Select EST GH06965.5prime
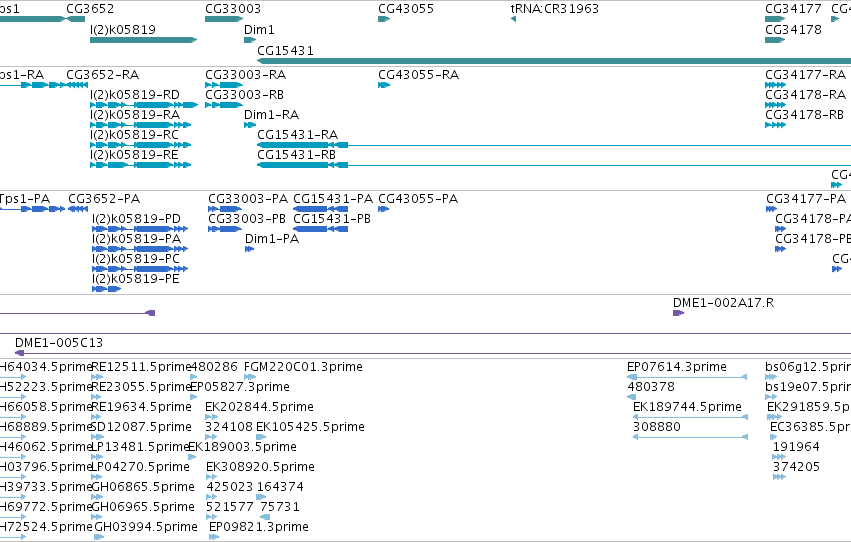851x542 pixels. [x=143, y=507]
